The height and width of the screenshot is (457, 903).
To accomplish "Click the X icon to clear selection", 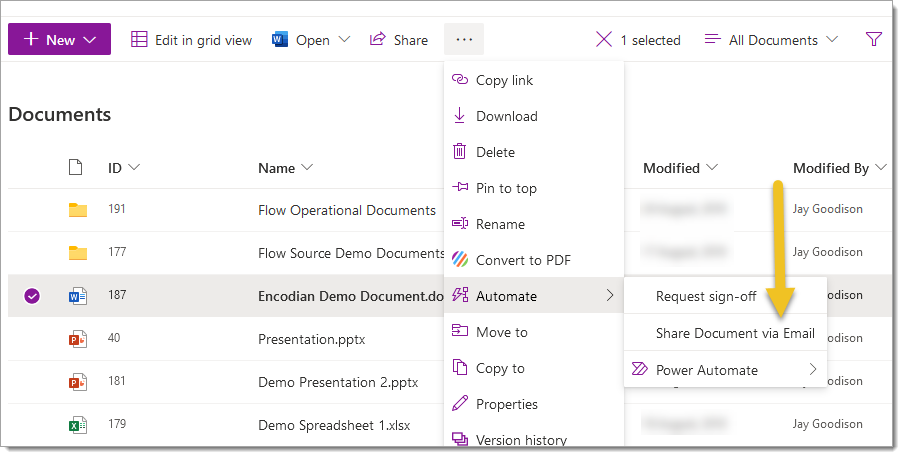I will pos(603,40).
